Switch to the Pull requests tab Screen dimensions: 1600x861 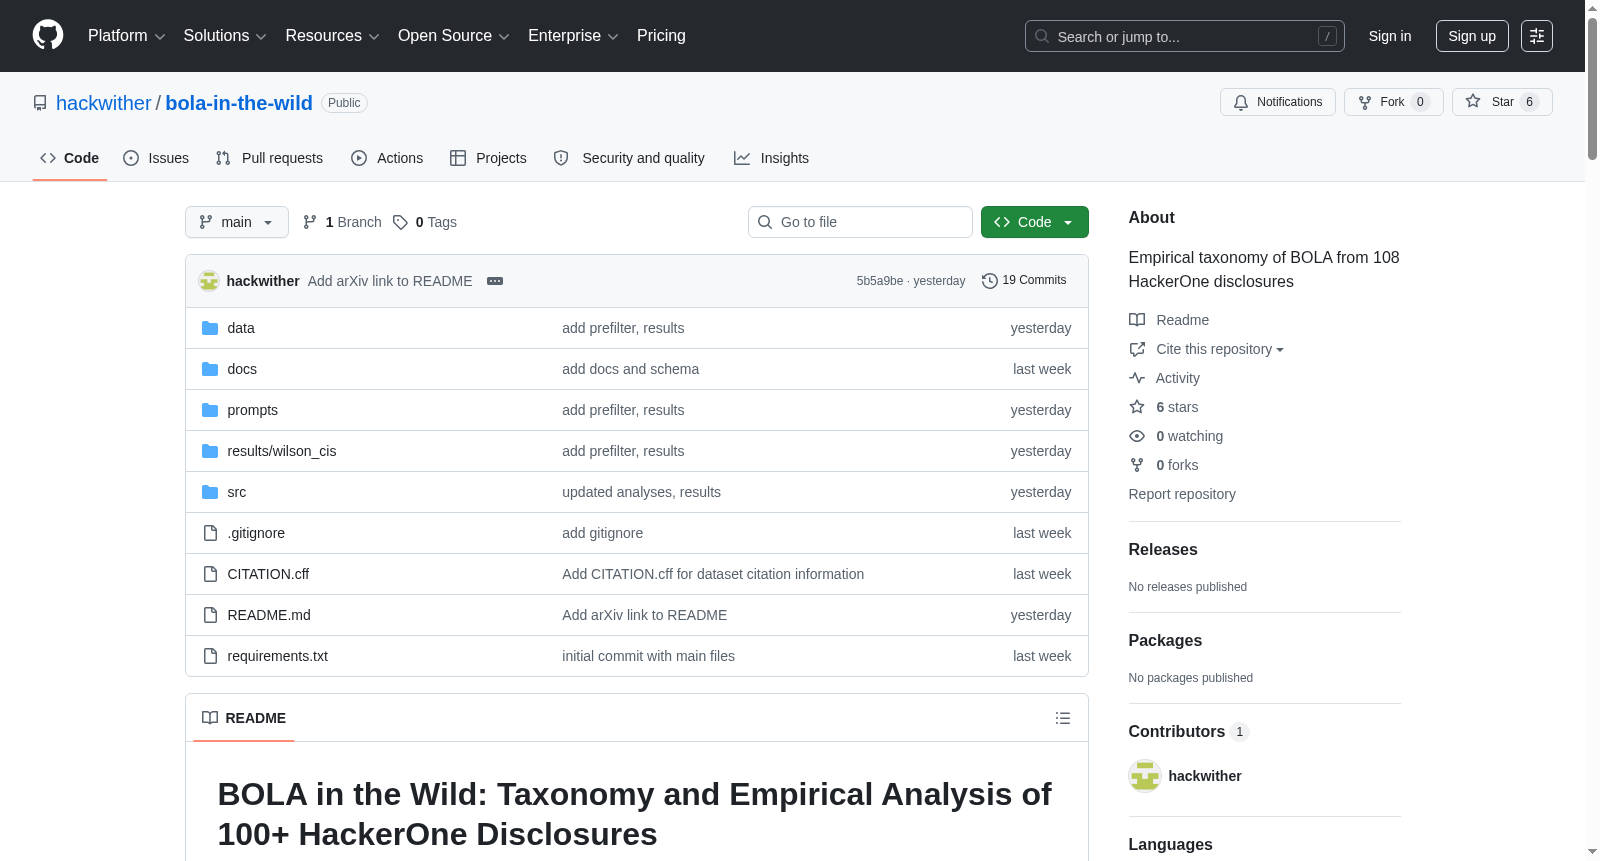[269, 158]
